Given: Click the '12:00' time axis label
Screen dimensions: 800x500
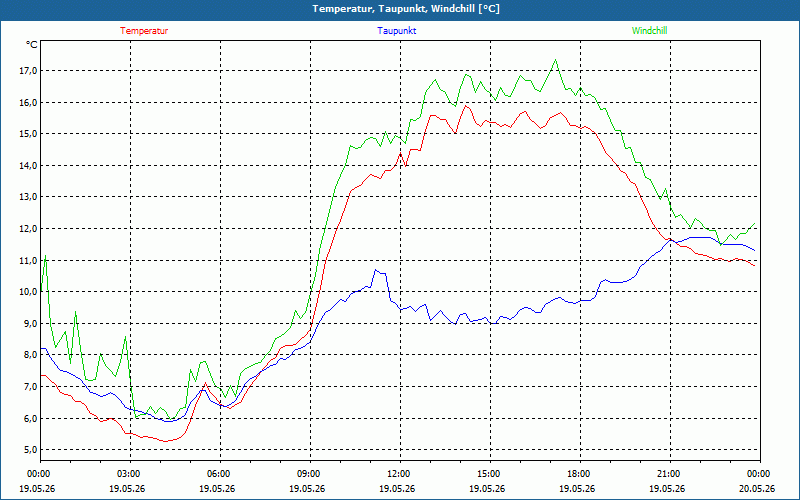Looking at the screenshot, I should (397, 474).
